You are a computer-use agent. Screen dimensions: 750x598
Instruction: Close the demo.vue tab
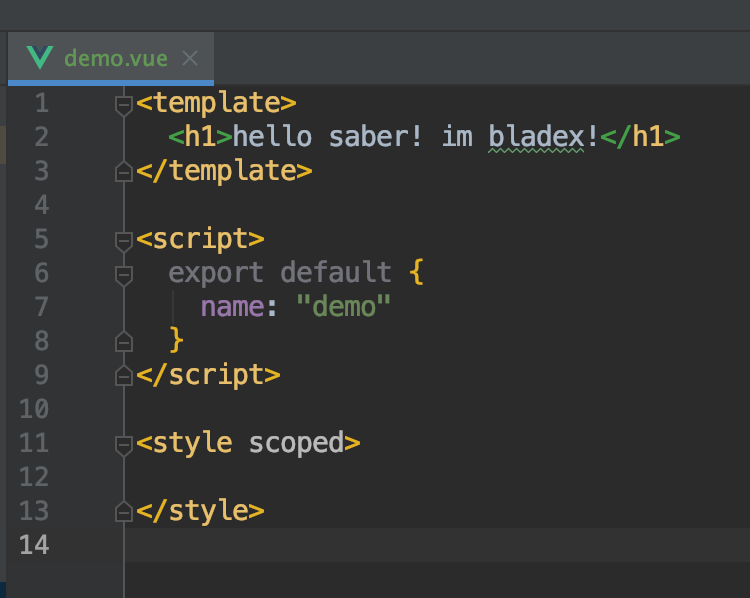(x=190, y=59)
